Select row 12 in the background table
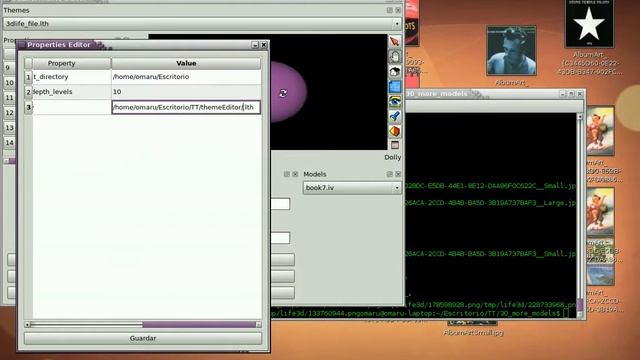Image resolution: width=640 pixels, height=360 pixels. coord(9,113)
